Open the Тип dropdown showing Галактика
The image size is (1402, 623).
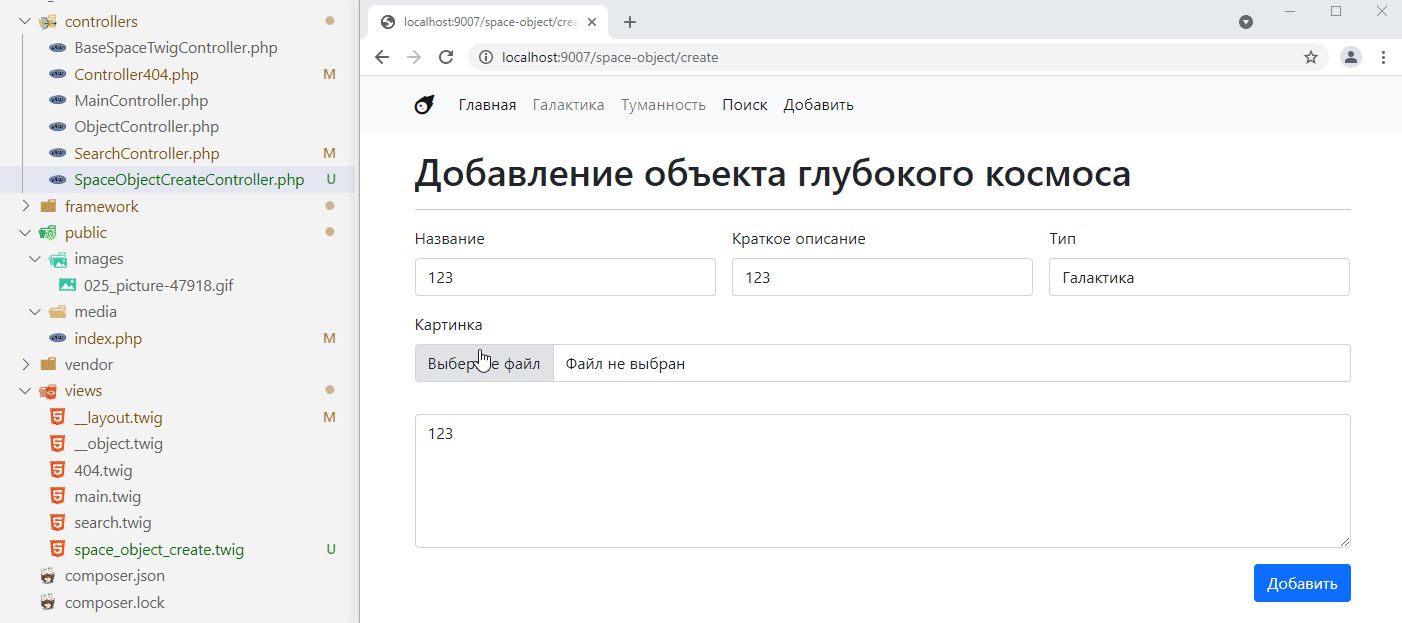point(1198,278)
